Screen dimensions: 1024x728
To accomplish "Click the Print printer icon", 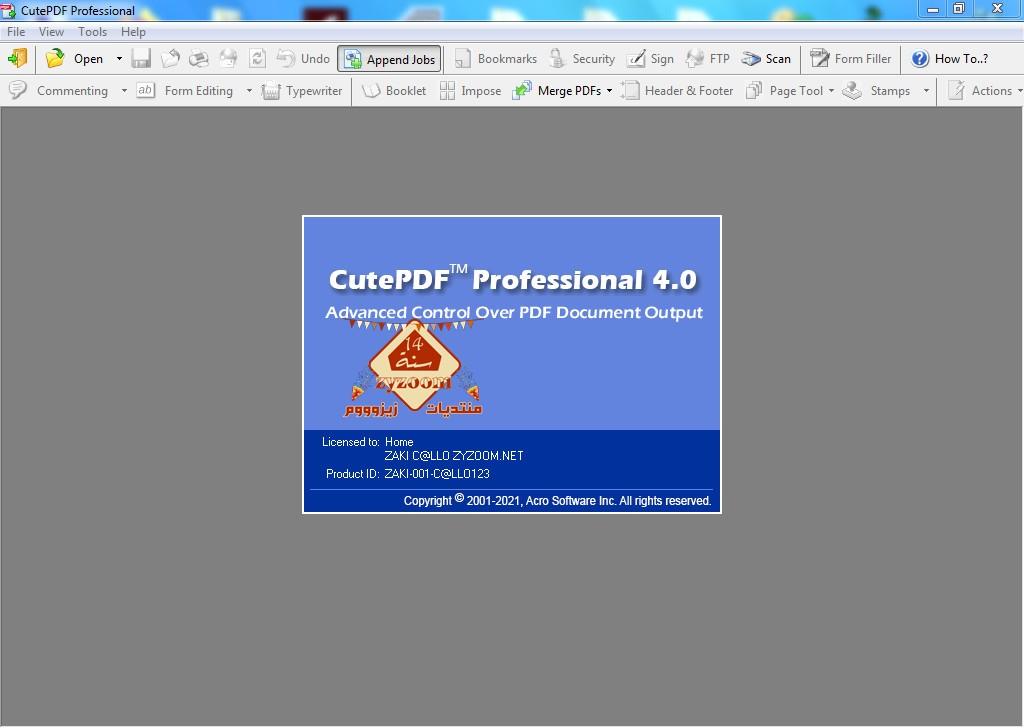I will point(199,59).
